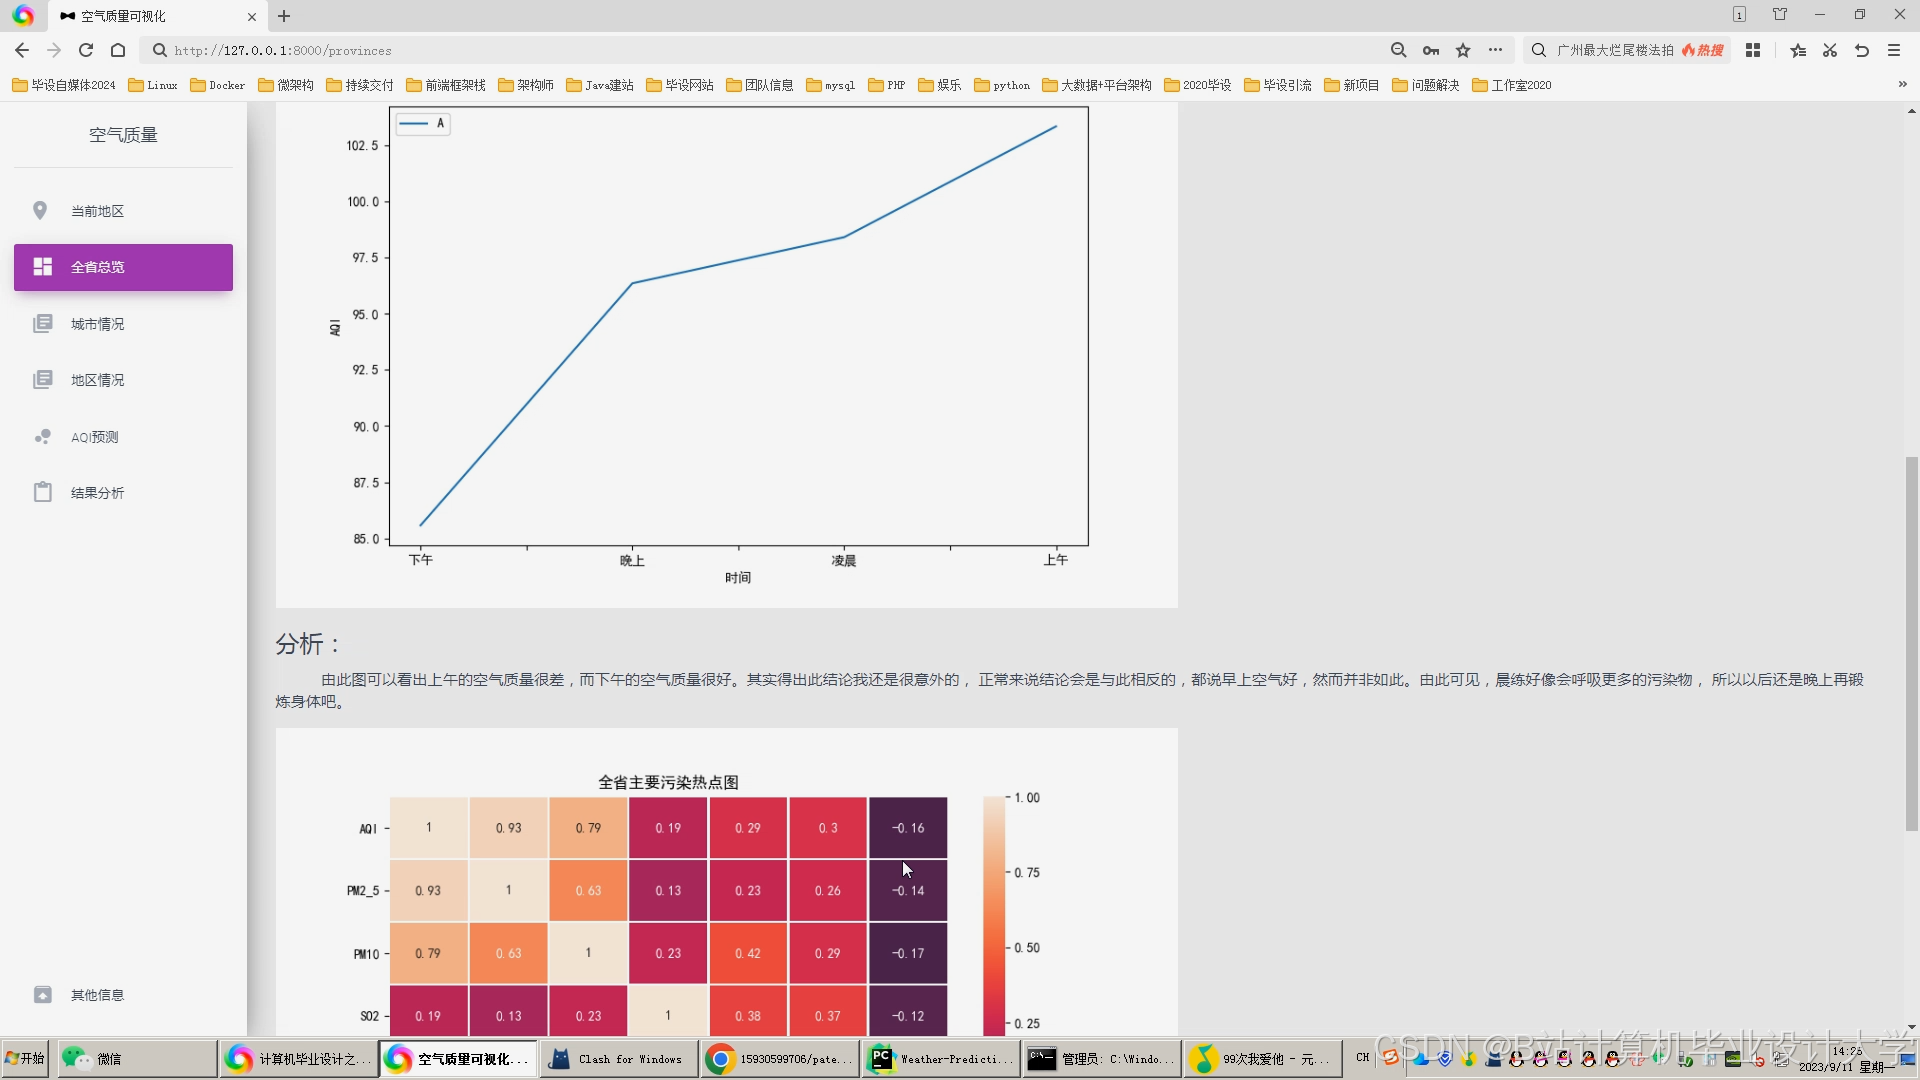The height and width of the screenshot is (1080, 1920).
Task: Open the 其他信息 sidebar icon
Action: [x=42, y=995]
